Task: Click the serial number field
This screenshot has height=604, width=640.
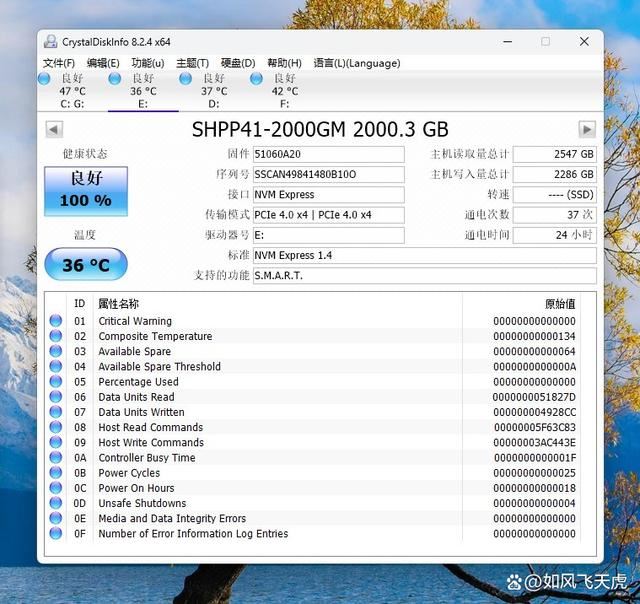Action: click(x=328, y=174)
